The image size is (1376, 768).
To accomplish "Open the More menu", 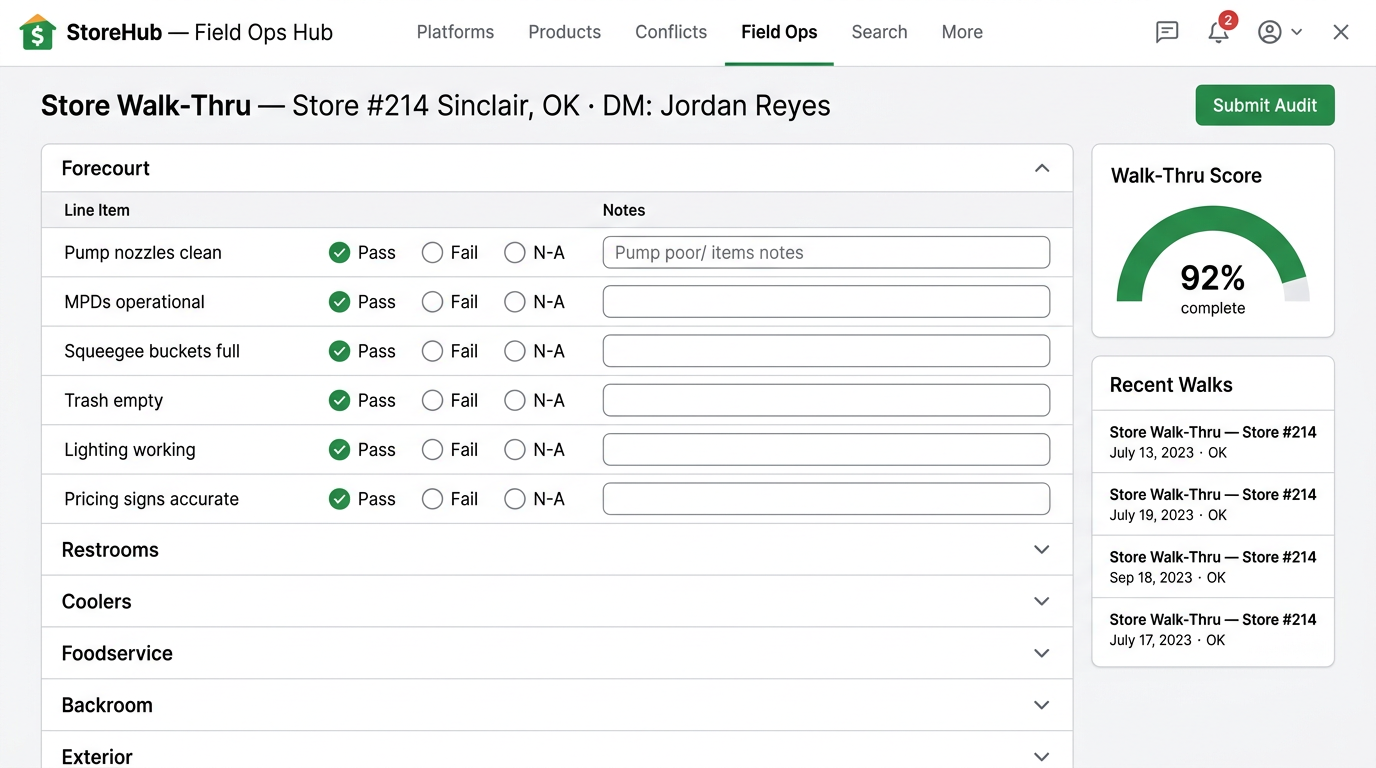I will point(962,32).
